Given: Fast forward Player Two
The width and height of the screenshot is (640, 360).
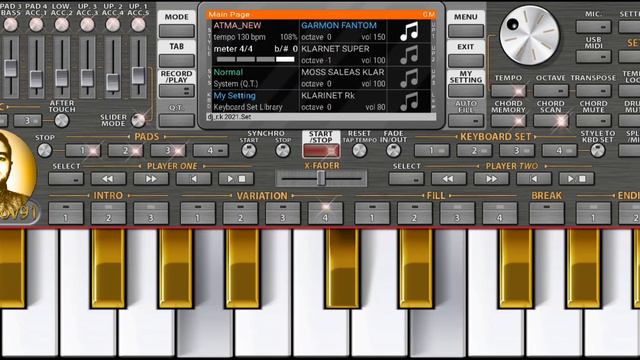Looking at the screenshot, I should 491,179.
